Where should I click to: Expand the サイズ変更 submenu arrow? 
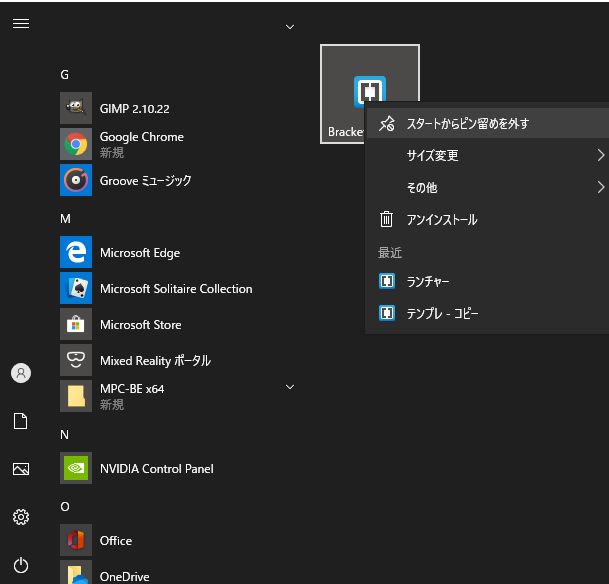tap(601, 155)
